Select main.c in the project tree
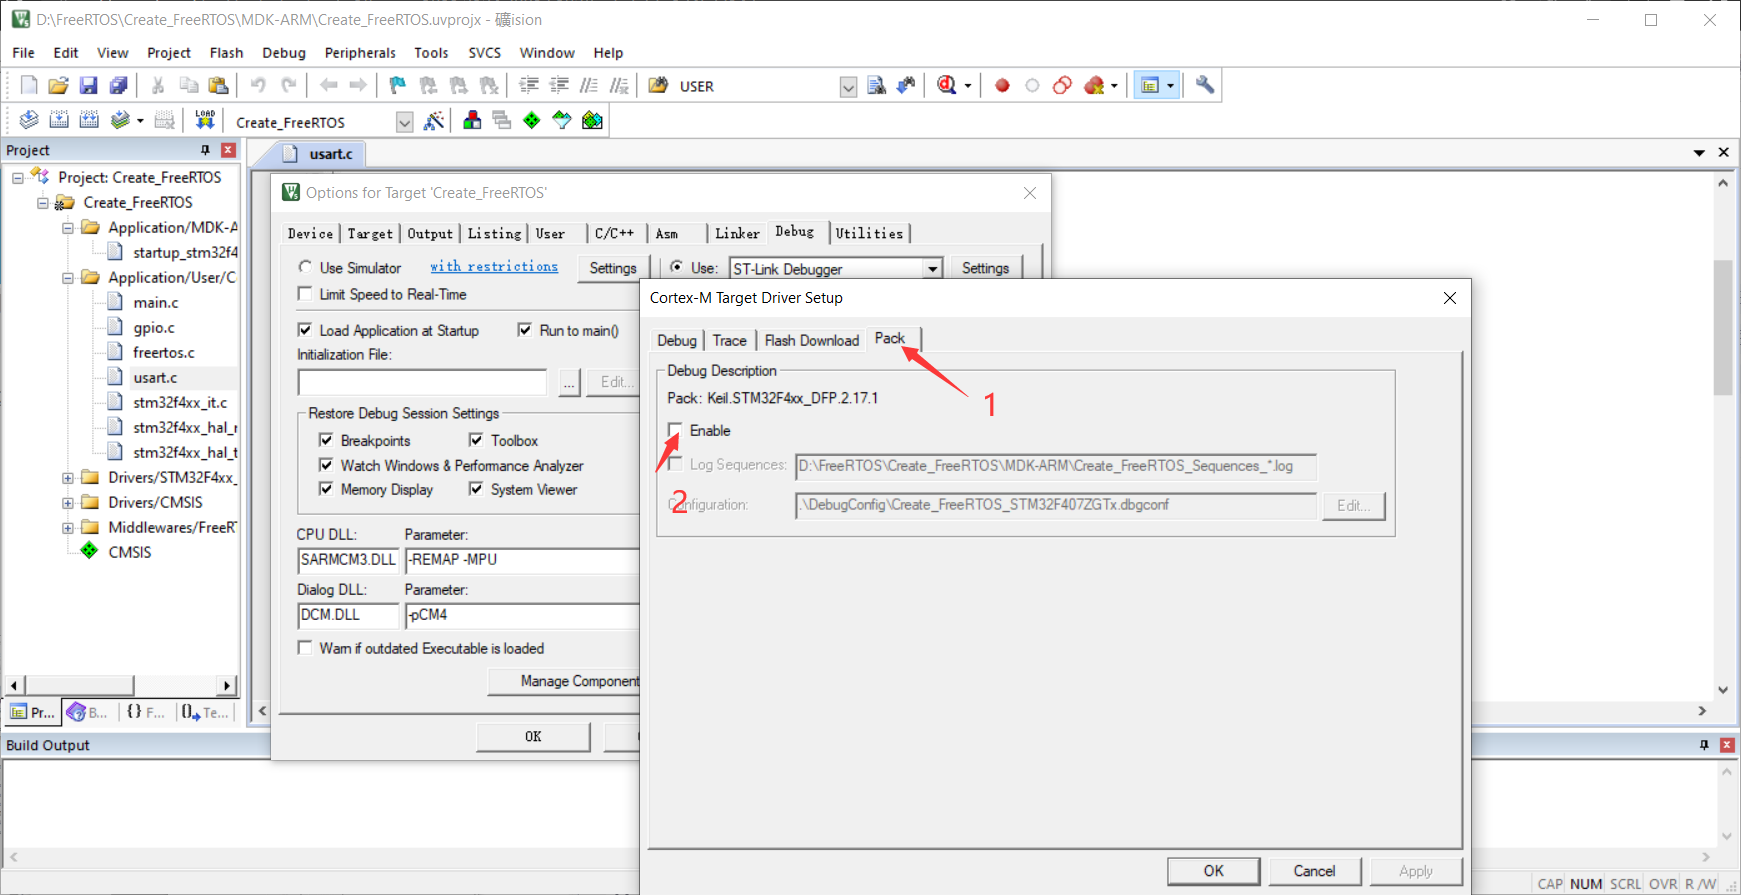Screen dimensions: 1741x895 pos(156,303)
